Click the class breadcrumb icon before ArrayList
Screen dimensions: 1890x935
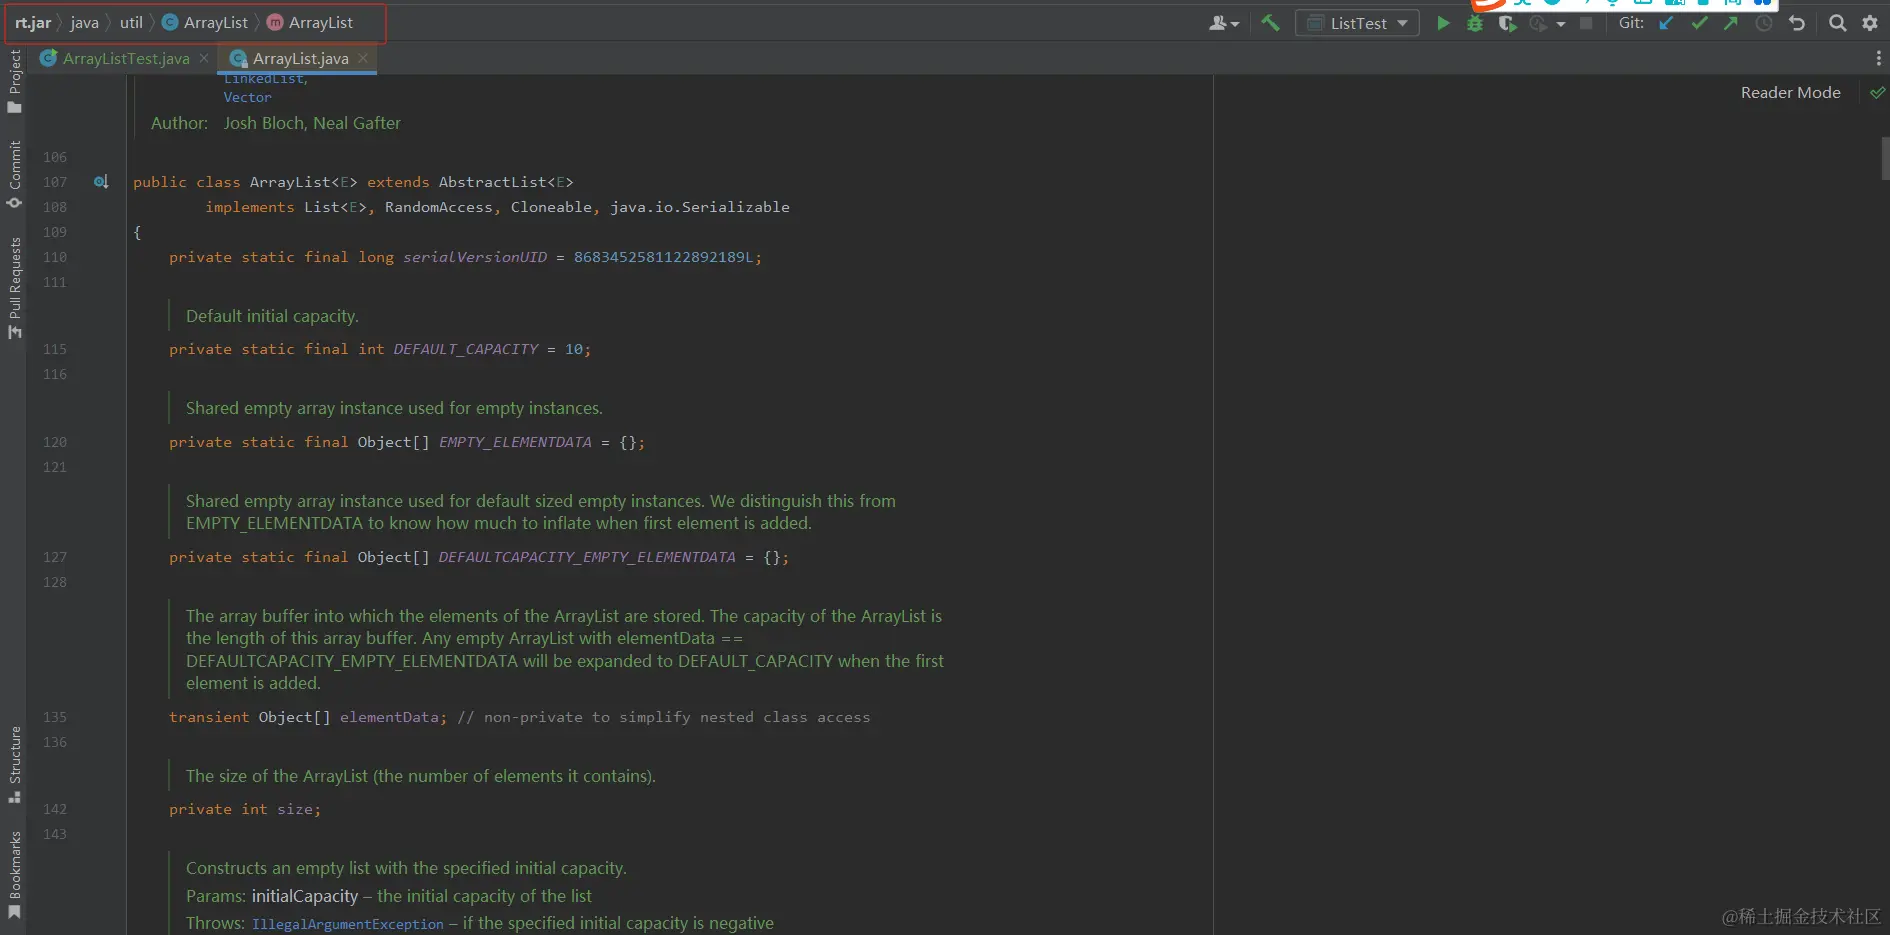click(170, 22)
